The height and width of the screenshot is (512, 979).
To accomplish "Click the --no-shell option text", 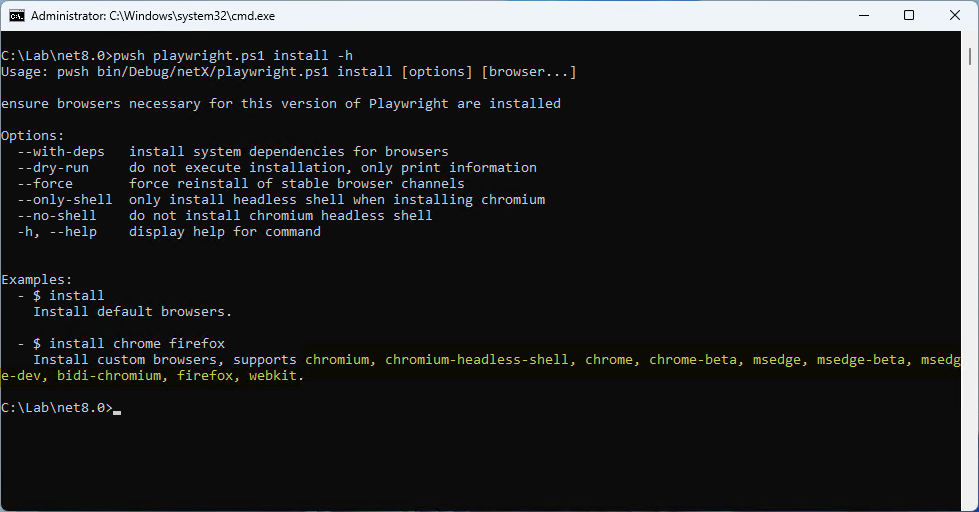I will [x=57, y=215].
